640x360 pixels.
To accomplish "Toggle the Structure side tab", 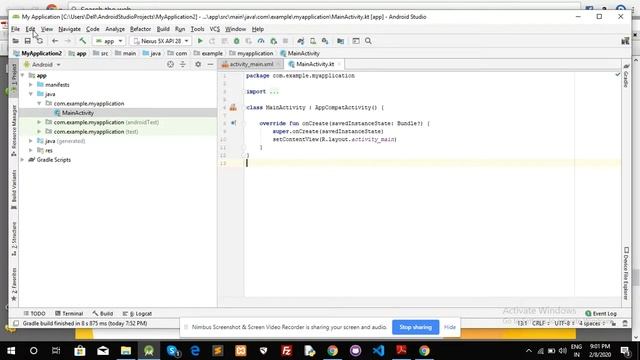I will coord(14,239).
